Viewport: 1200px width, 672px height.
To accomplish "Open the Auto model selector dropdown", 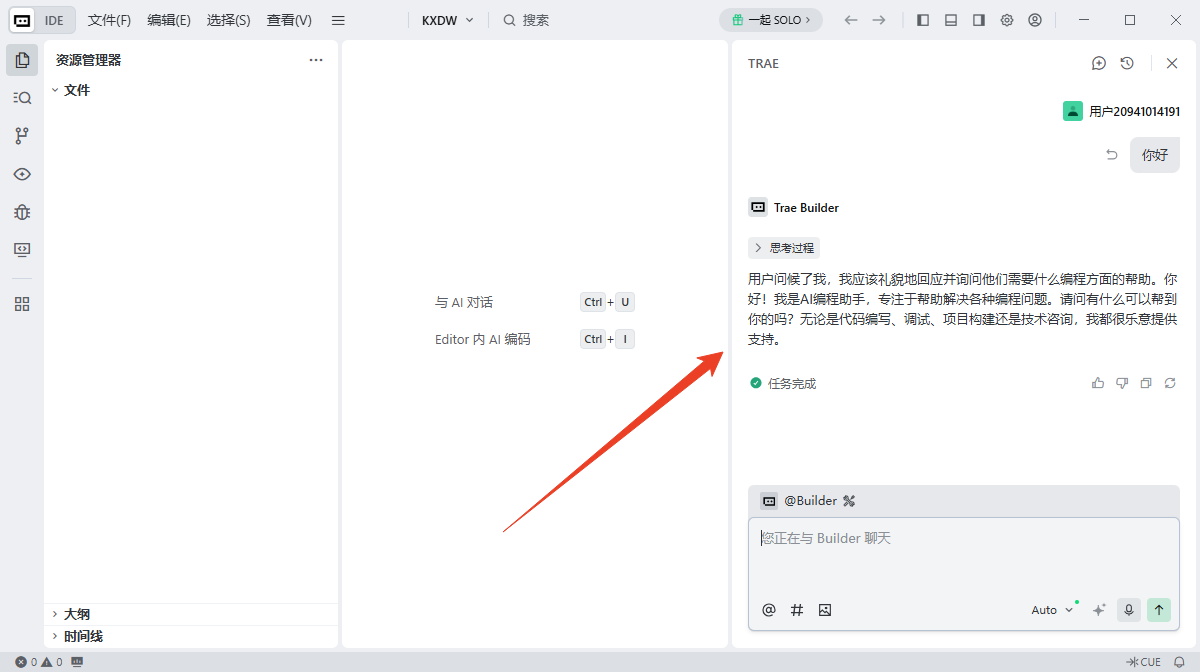I will (x=1048, y=609).
